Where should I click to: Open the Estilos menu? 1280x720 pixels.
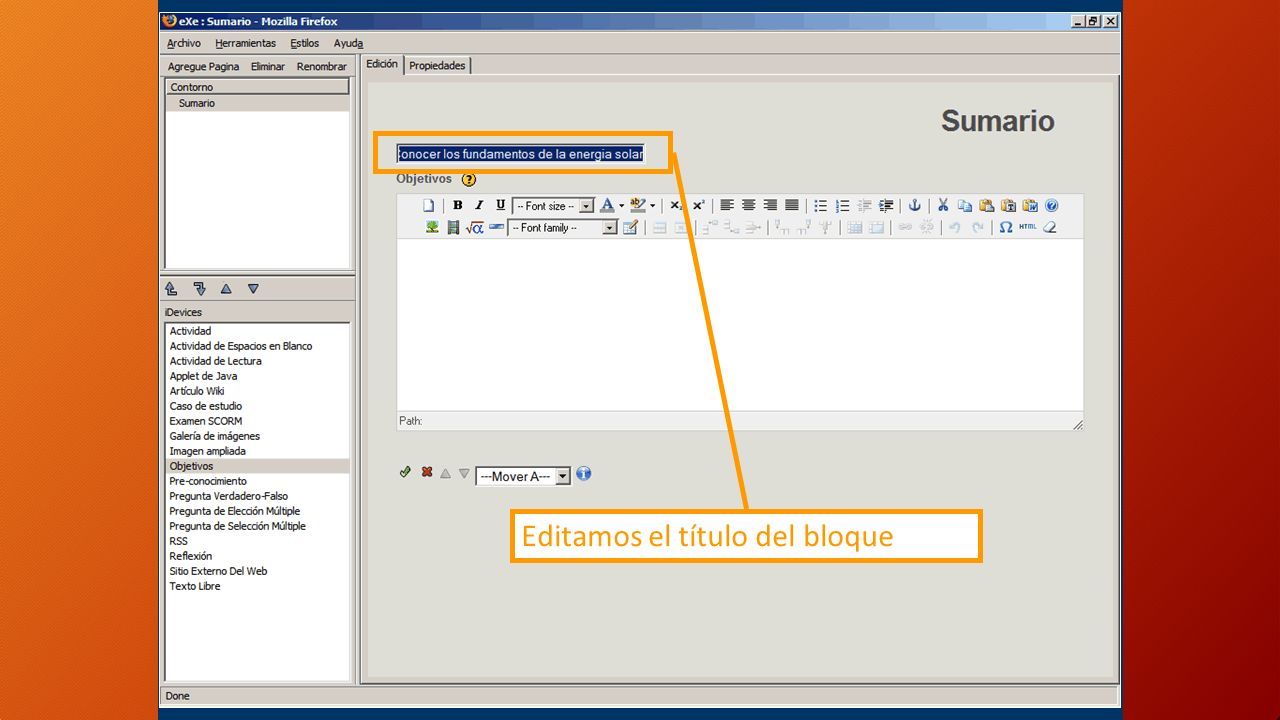305,43
